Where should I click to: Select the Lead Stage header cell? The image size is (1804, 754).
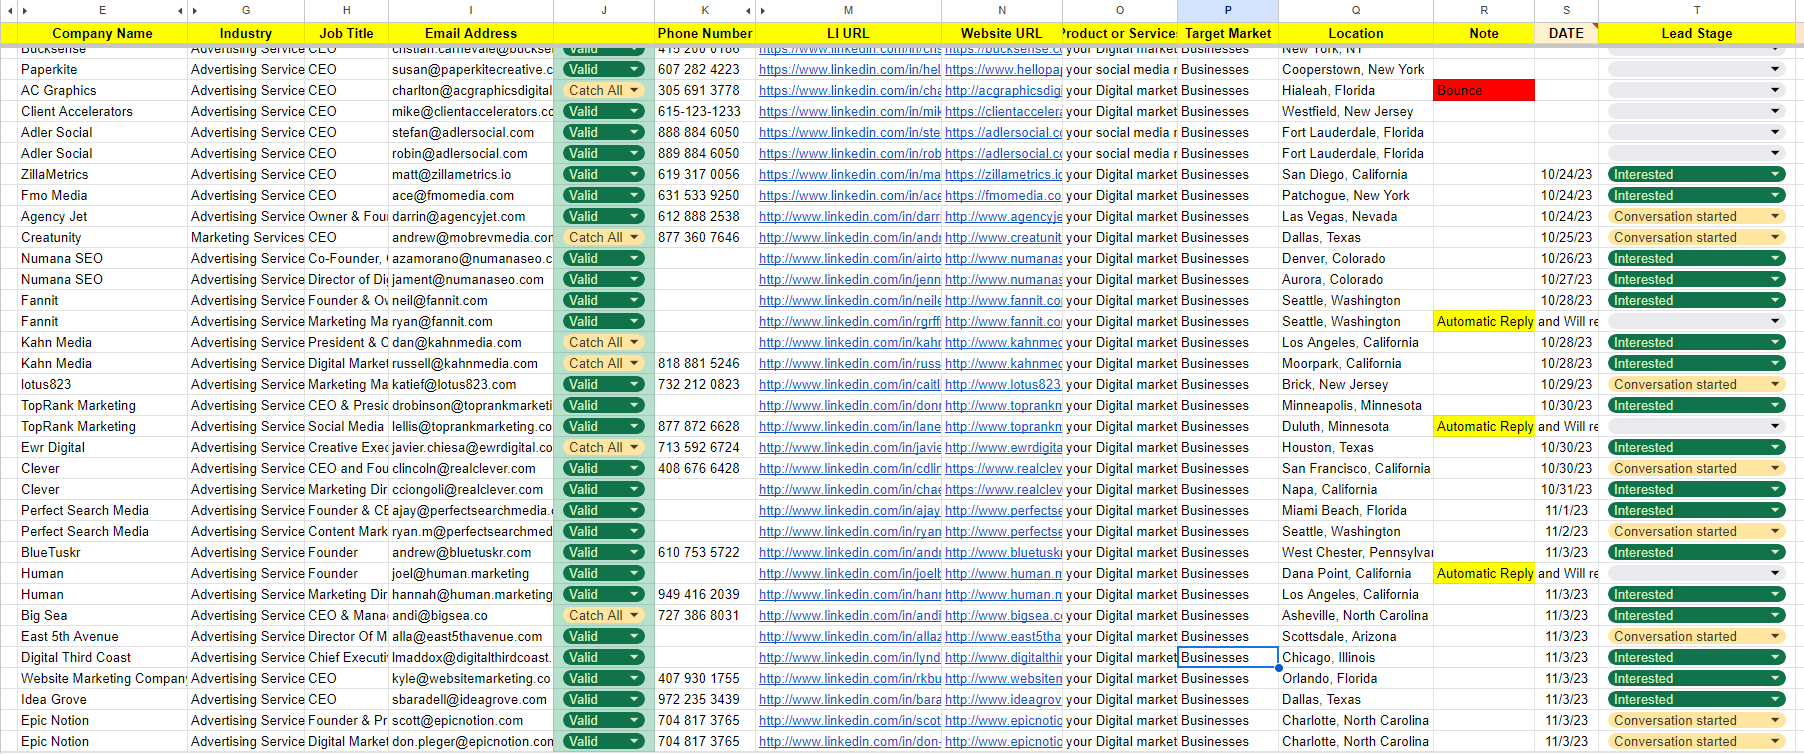(x=1697, y=33)
